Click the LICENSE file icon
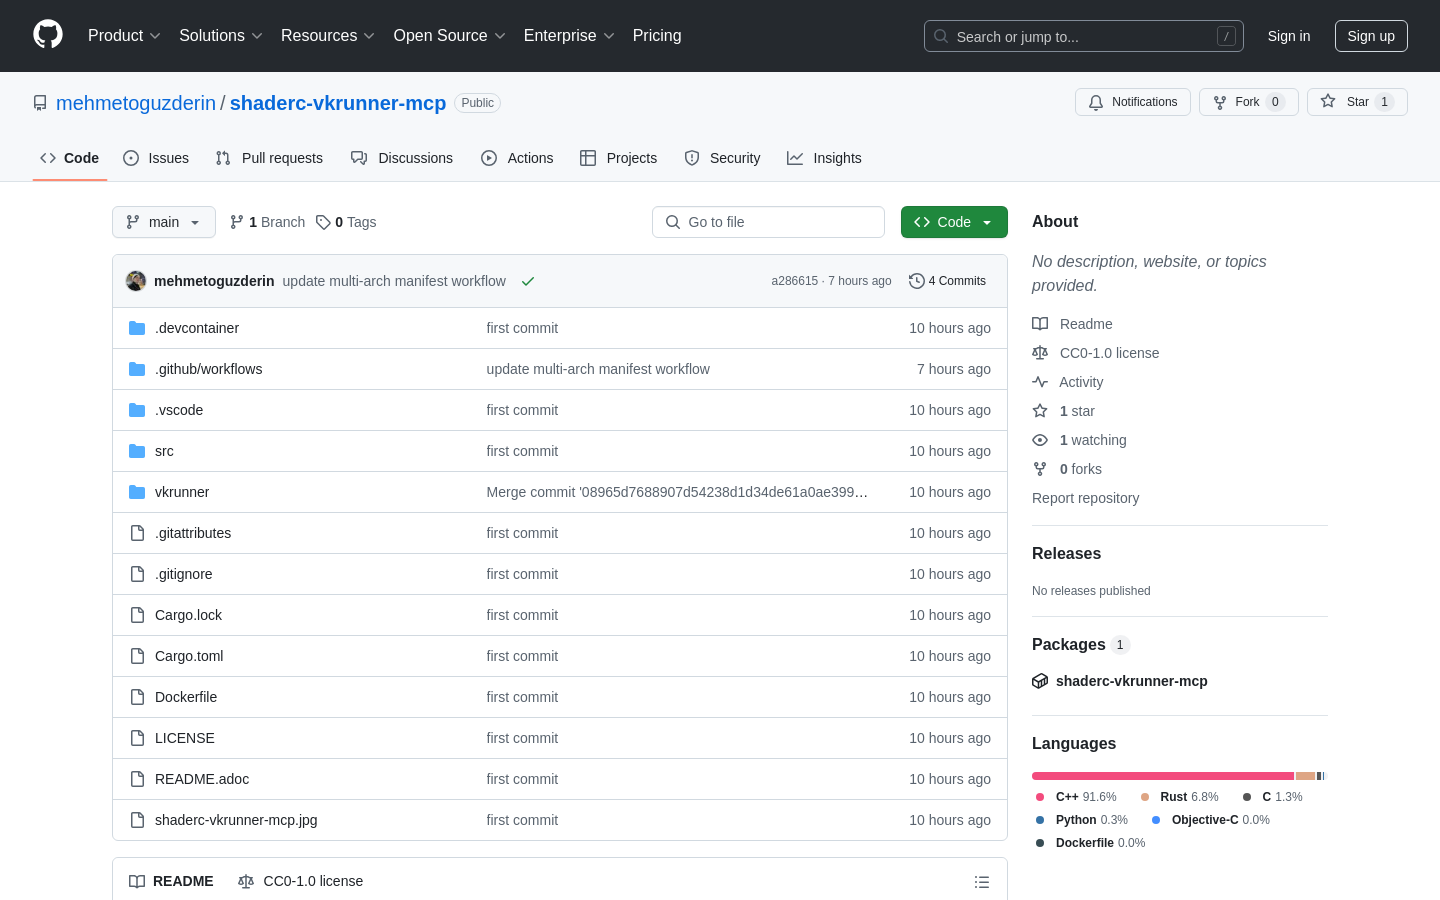This screenshot has width=1440, height=900. pos(137,738)
